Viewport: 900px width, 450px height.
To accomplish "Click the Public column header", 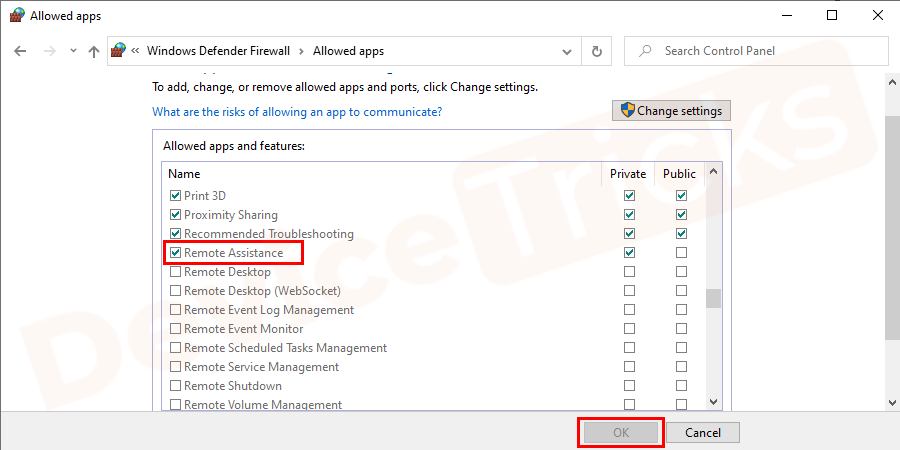I will tap(680, 173).
